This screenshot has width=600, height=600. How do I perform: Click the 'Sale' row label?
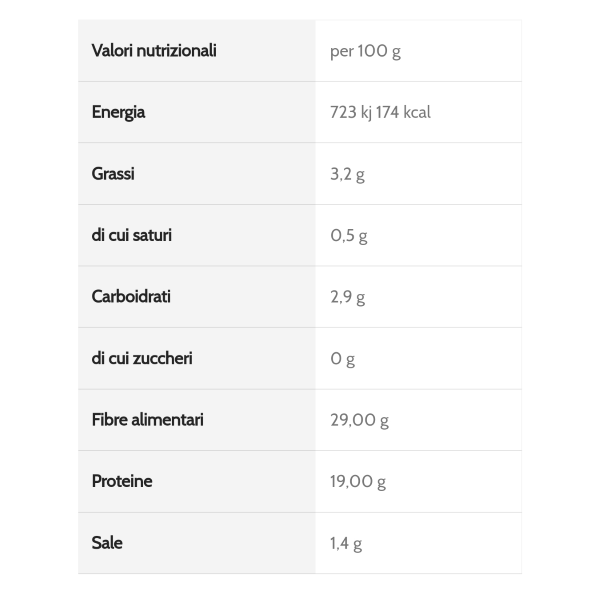pos(107,543)
